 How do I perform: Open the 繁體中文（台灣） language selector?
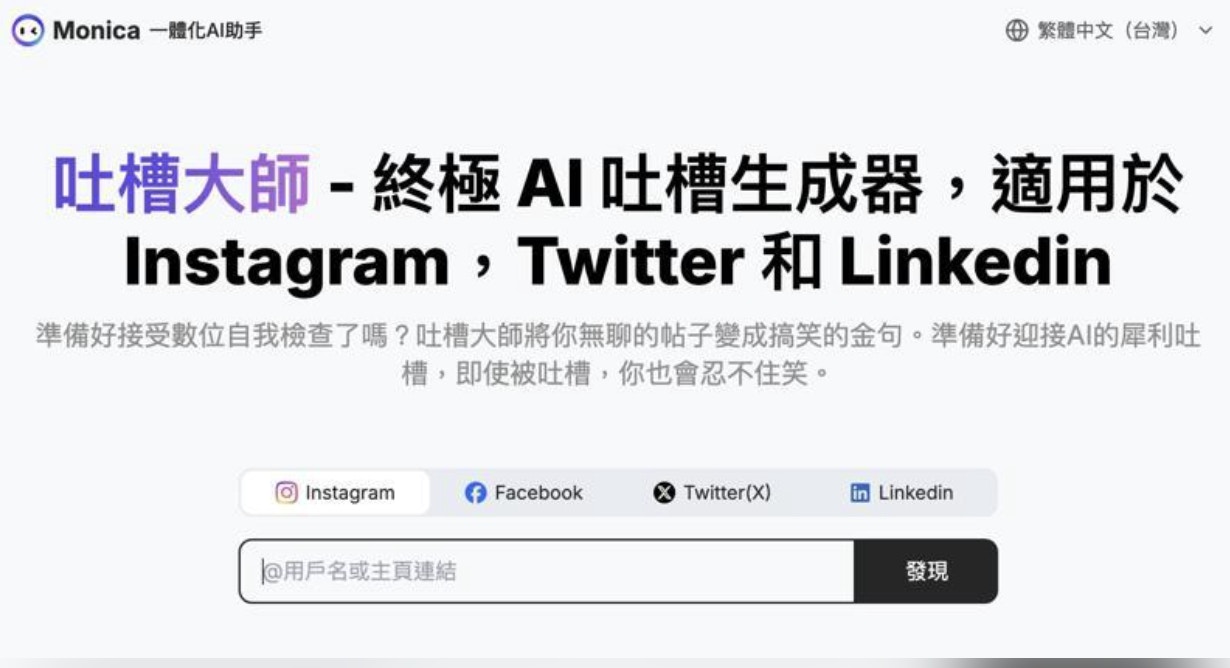pyautogui.click(x=1108, y=30)
